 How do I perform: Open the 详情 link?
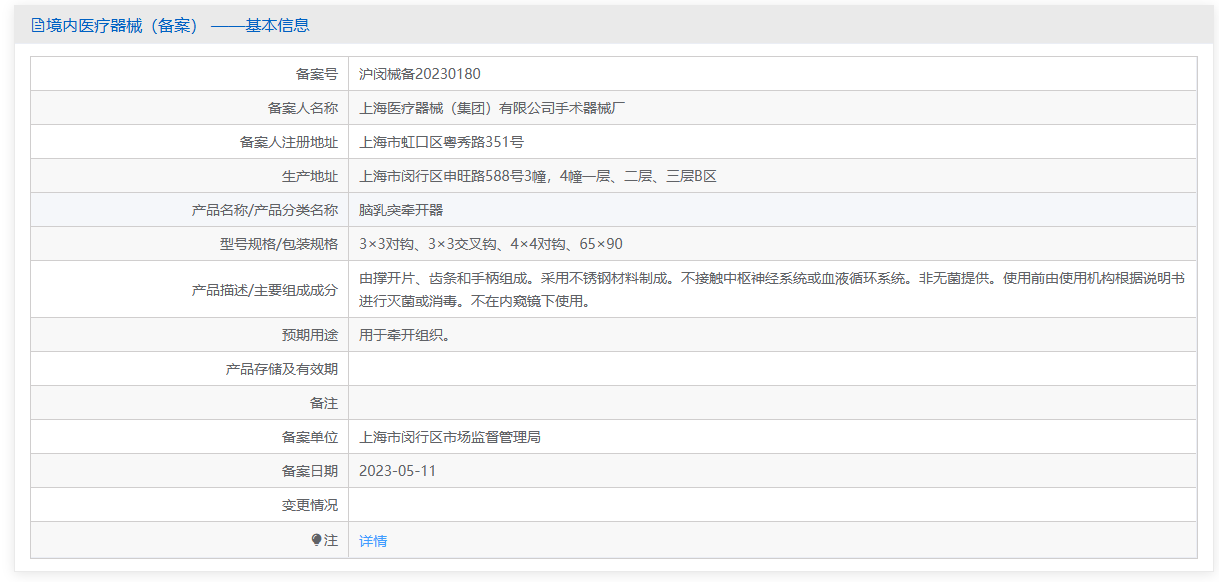(373, 541)
